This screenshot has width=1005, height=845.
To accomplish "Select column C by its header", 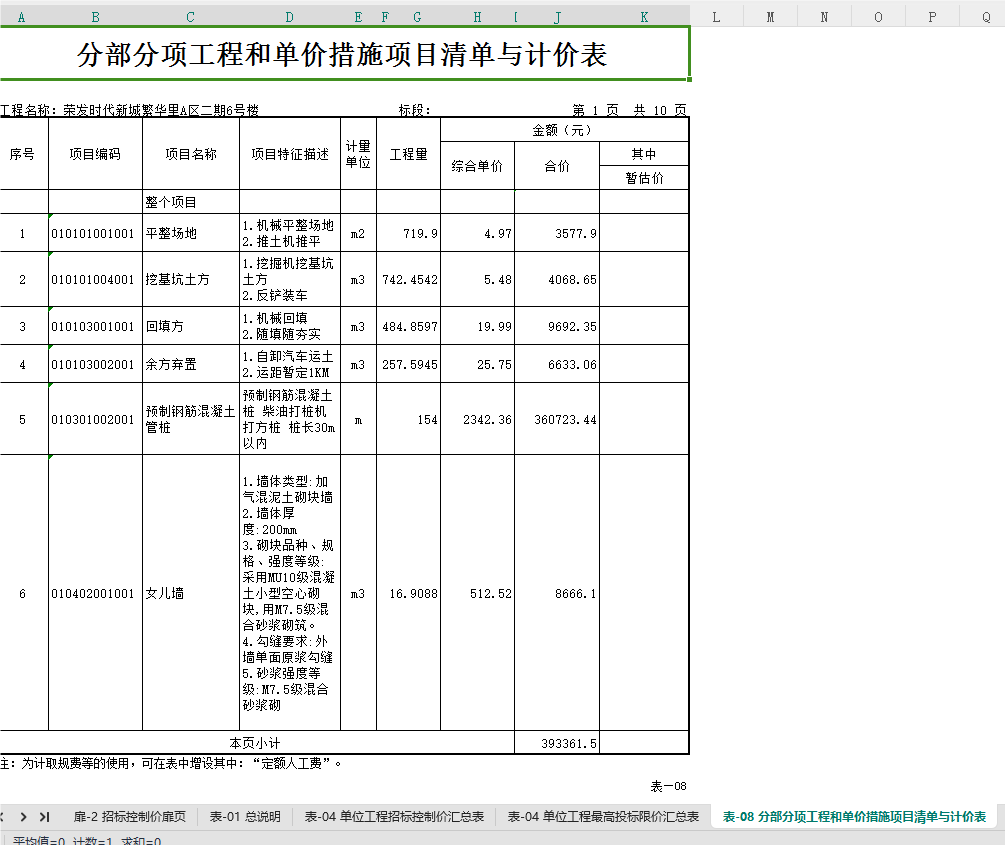I will 190,17.
